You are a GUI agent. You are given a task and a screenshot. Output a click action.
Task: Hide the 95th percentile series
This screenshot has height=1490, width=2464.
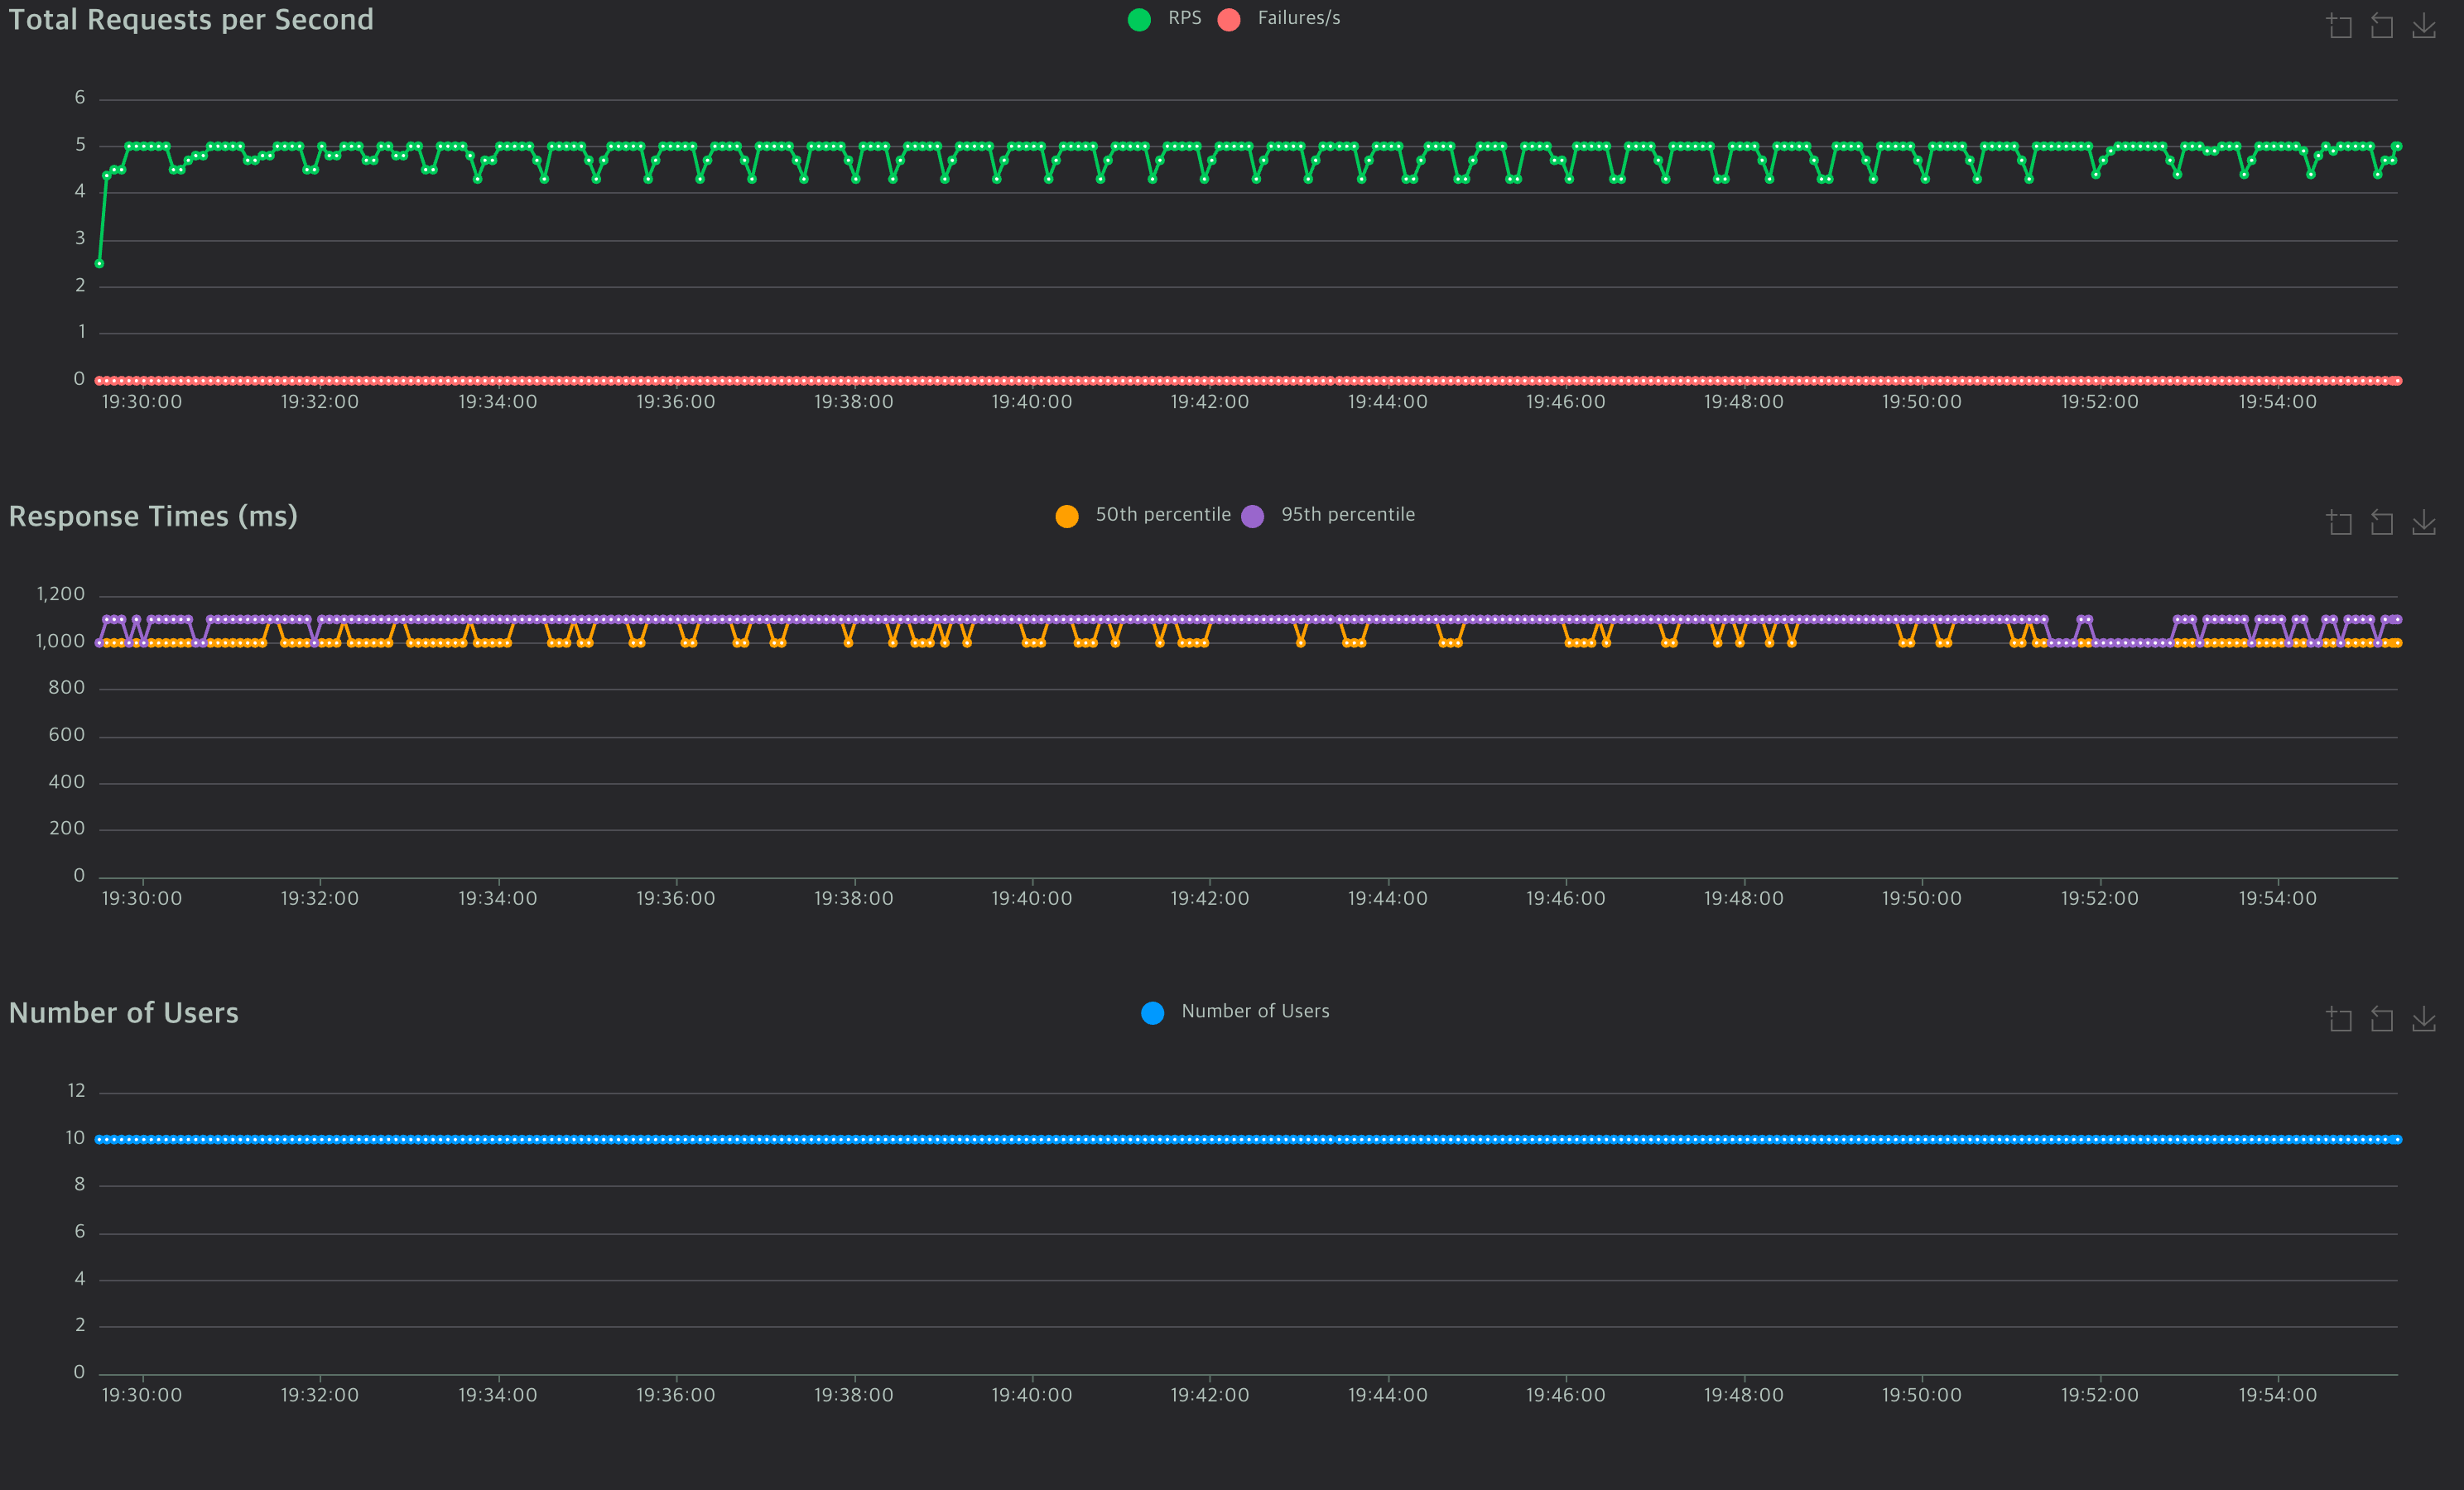pyautogui.click(x=1347, y=515)
